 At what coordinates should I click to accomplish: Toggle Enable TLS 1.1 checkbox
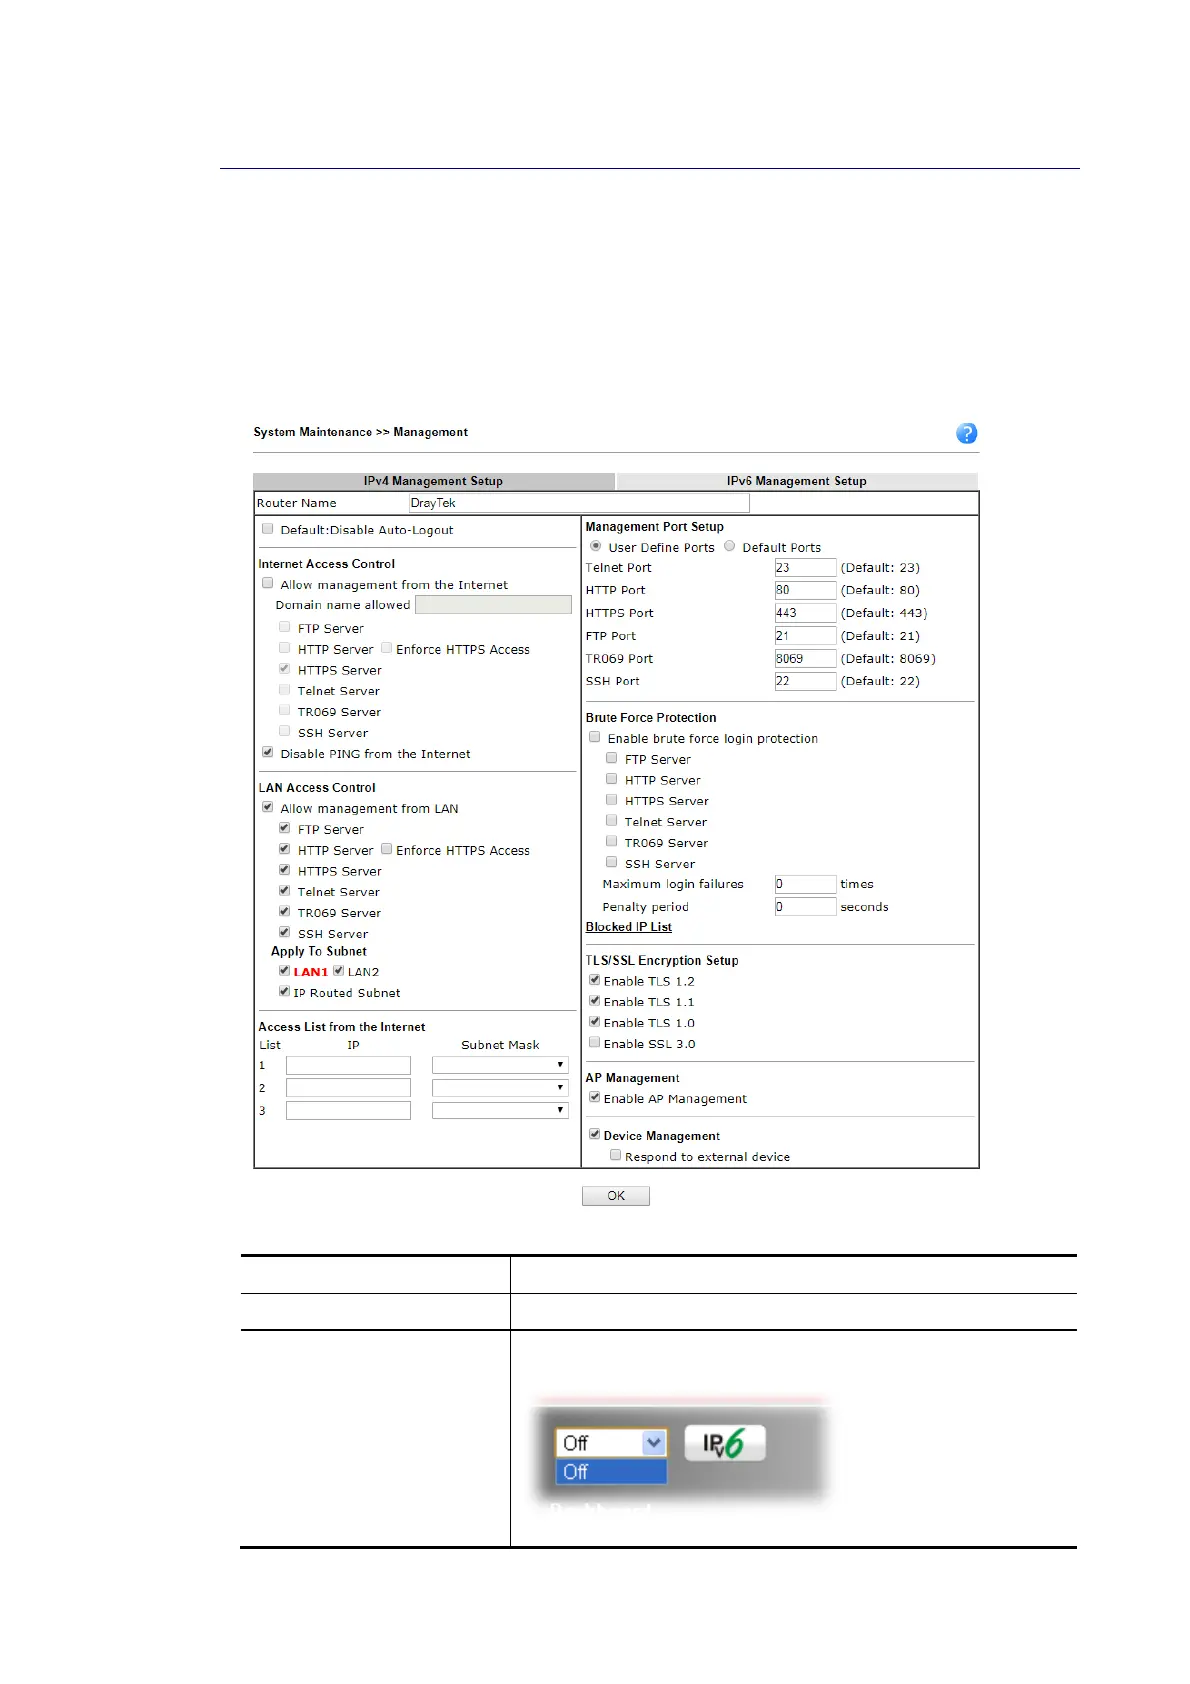[x=594, y=1001]
